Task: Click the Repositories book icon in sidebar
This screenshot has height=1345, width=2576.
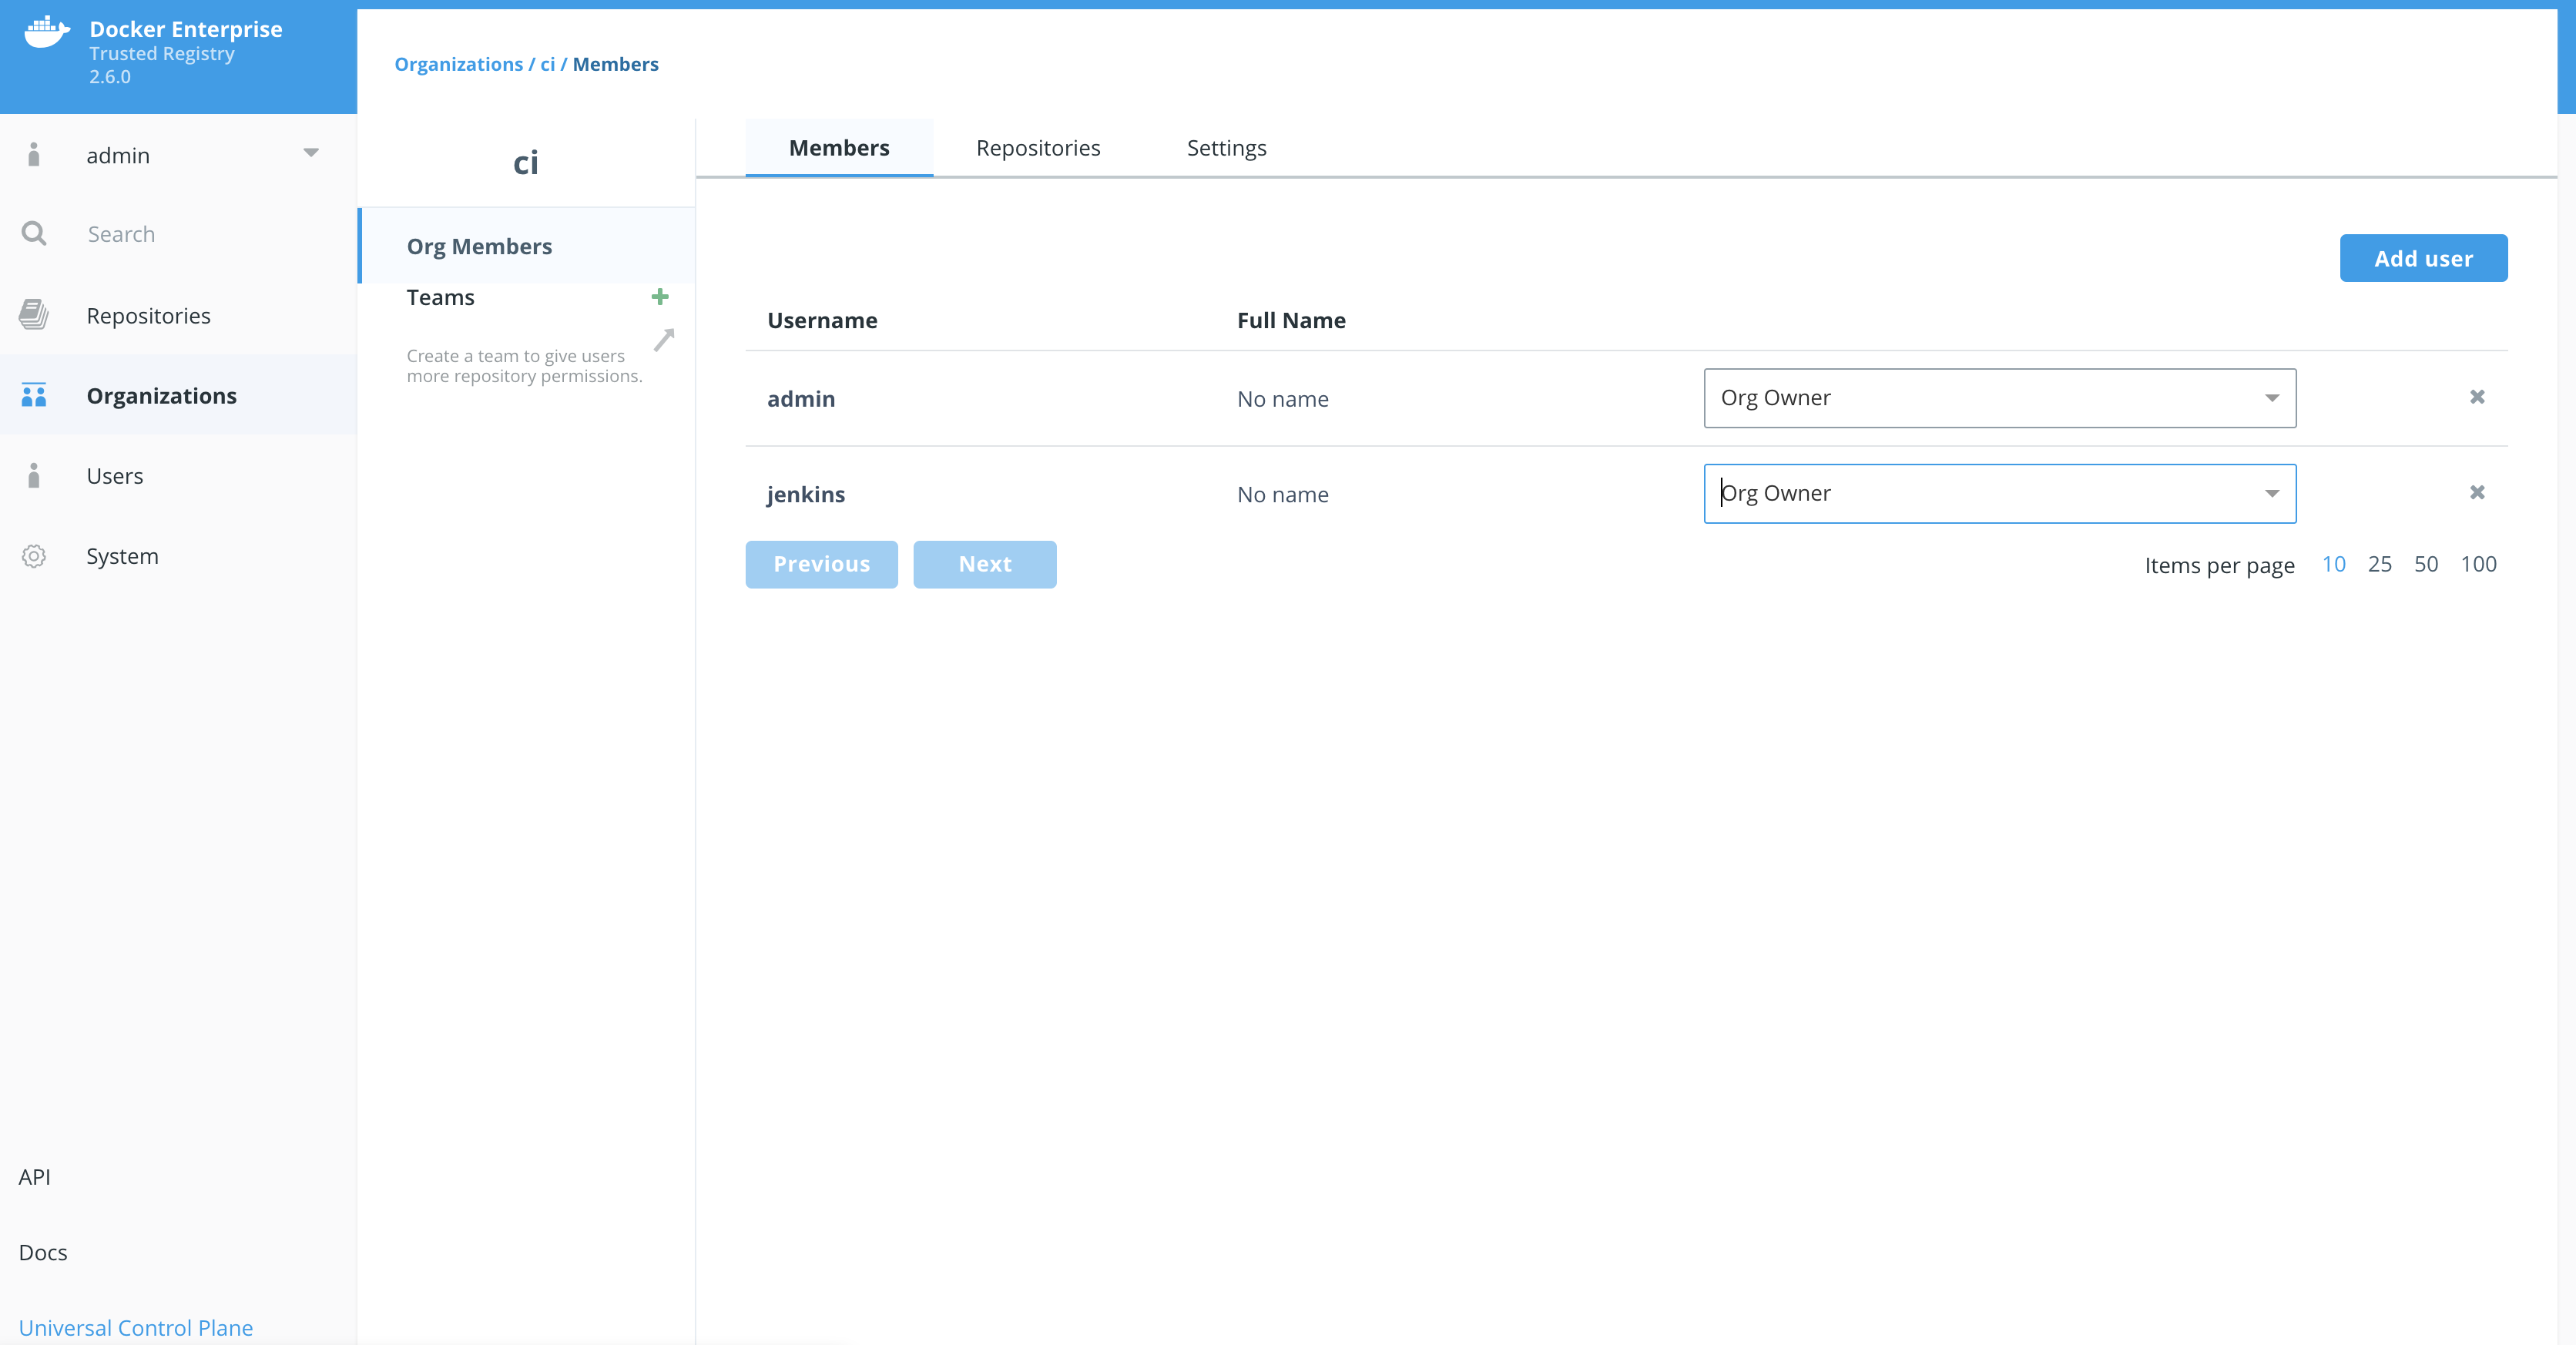Action: pyautogui.click(x=34, y=315)
